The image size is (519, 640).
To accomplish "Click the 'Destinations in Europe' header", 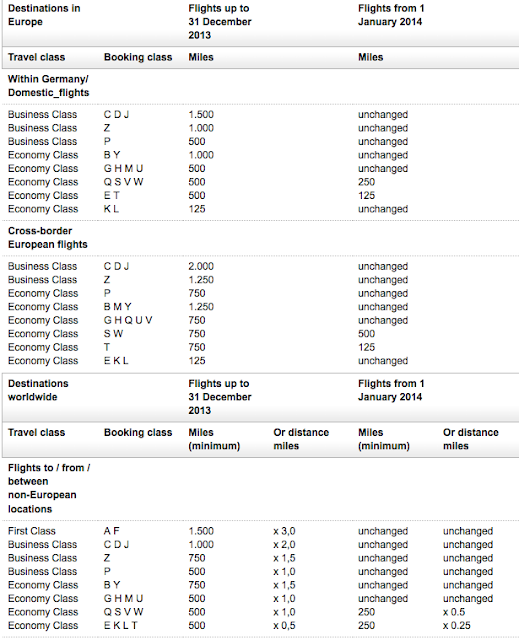I will pyautogui.click(x=44, y=15).
